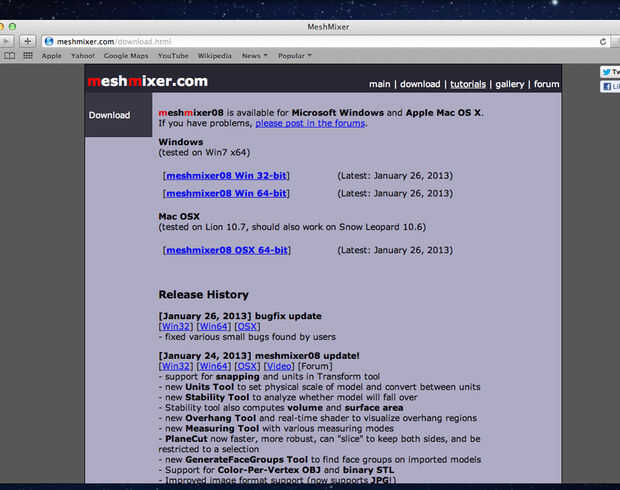Click Win32 link under January 26 bugfix

pyautogui.click(x=176, y=327)
